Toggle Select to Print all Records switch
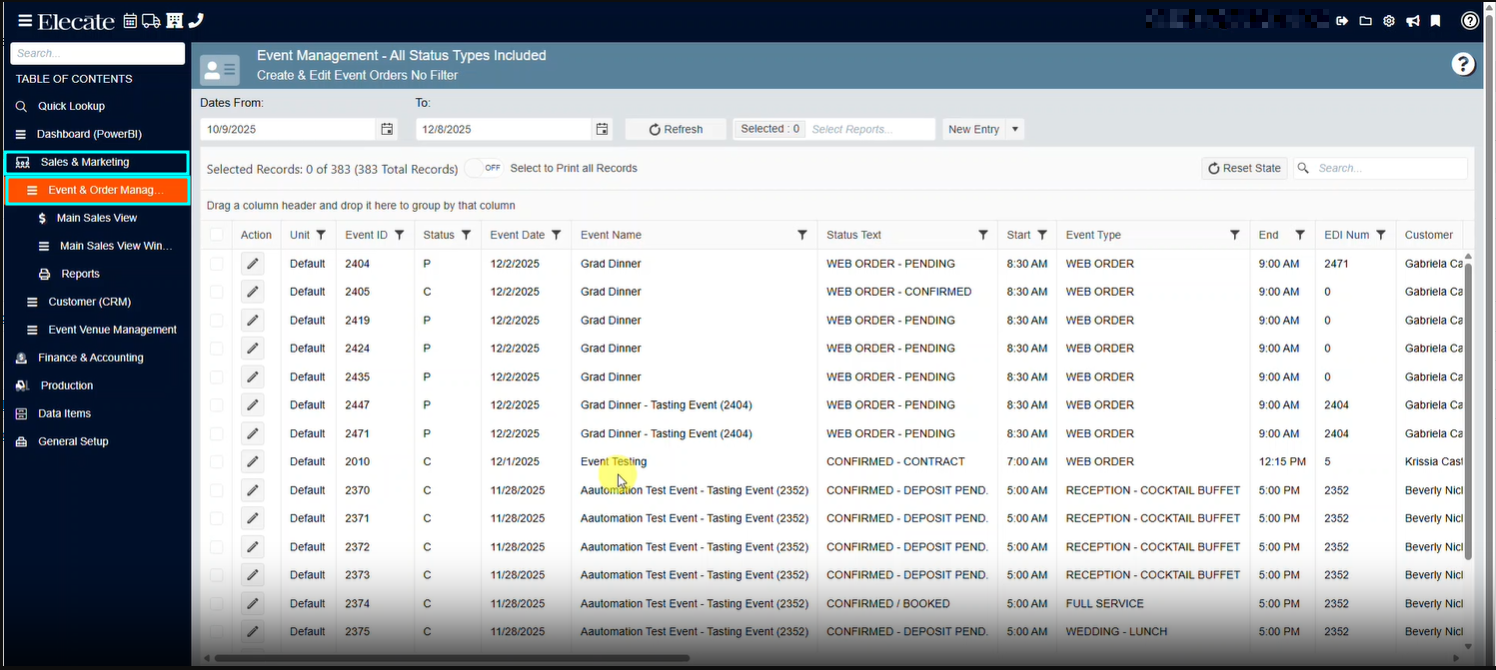The image size is (1496, 670). point(484,168)
